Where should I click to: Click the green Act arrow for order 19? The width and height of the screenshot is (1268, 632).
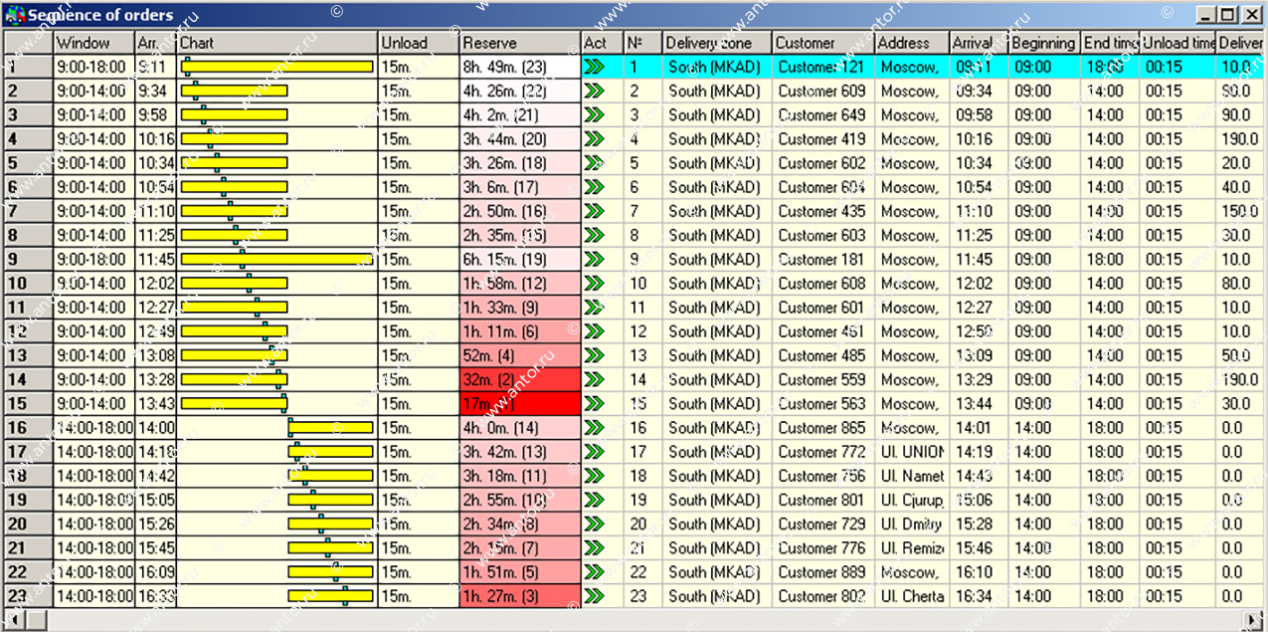click(595, 499)
